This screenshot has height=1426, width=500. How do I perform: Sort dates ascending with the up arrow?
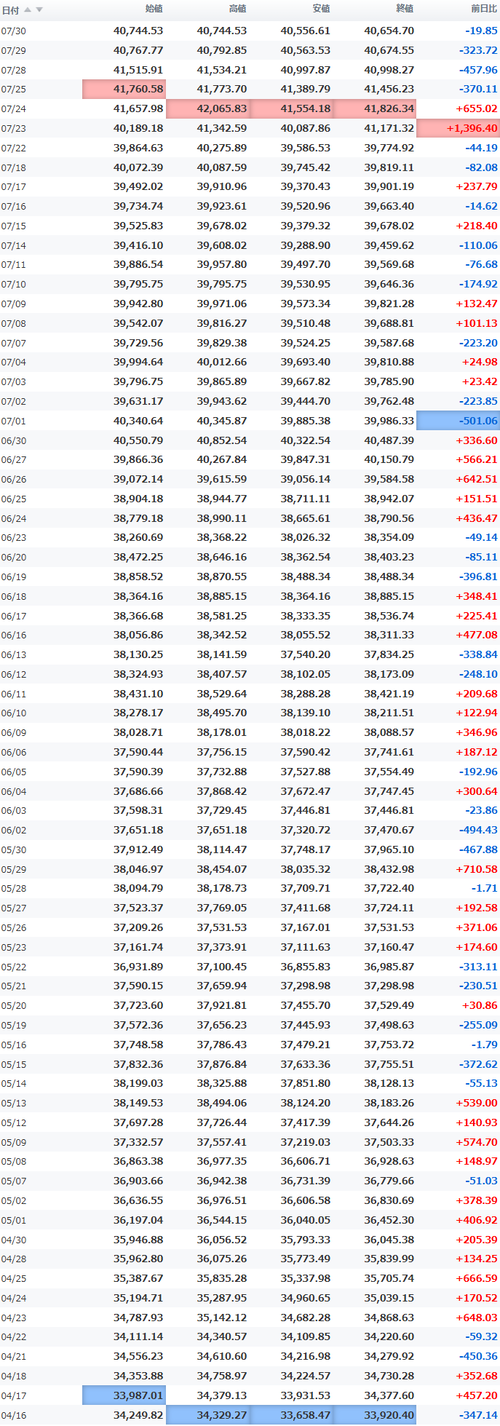27,10
